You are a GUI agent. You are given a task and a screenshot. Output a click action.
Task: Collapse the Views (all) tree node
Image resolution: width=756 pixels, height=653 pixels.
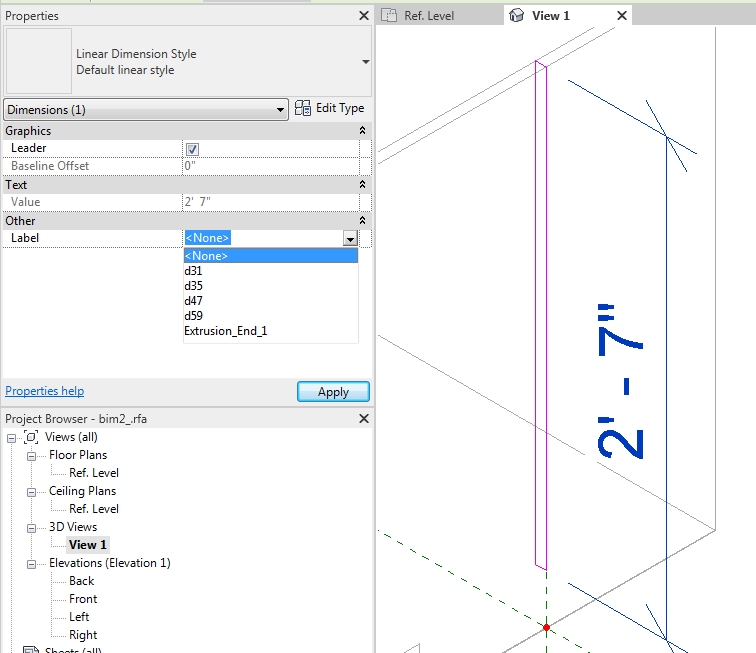tap(11, 438)
